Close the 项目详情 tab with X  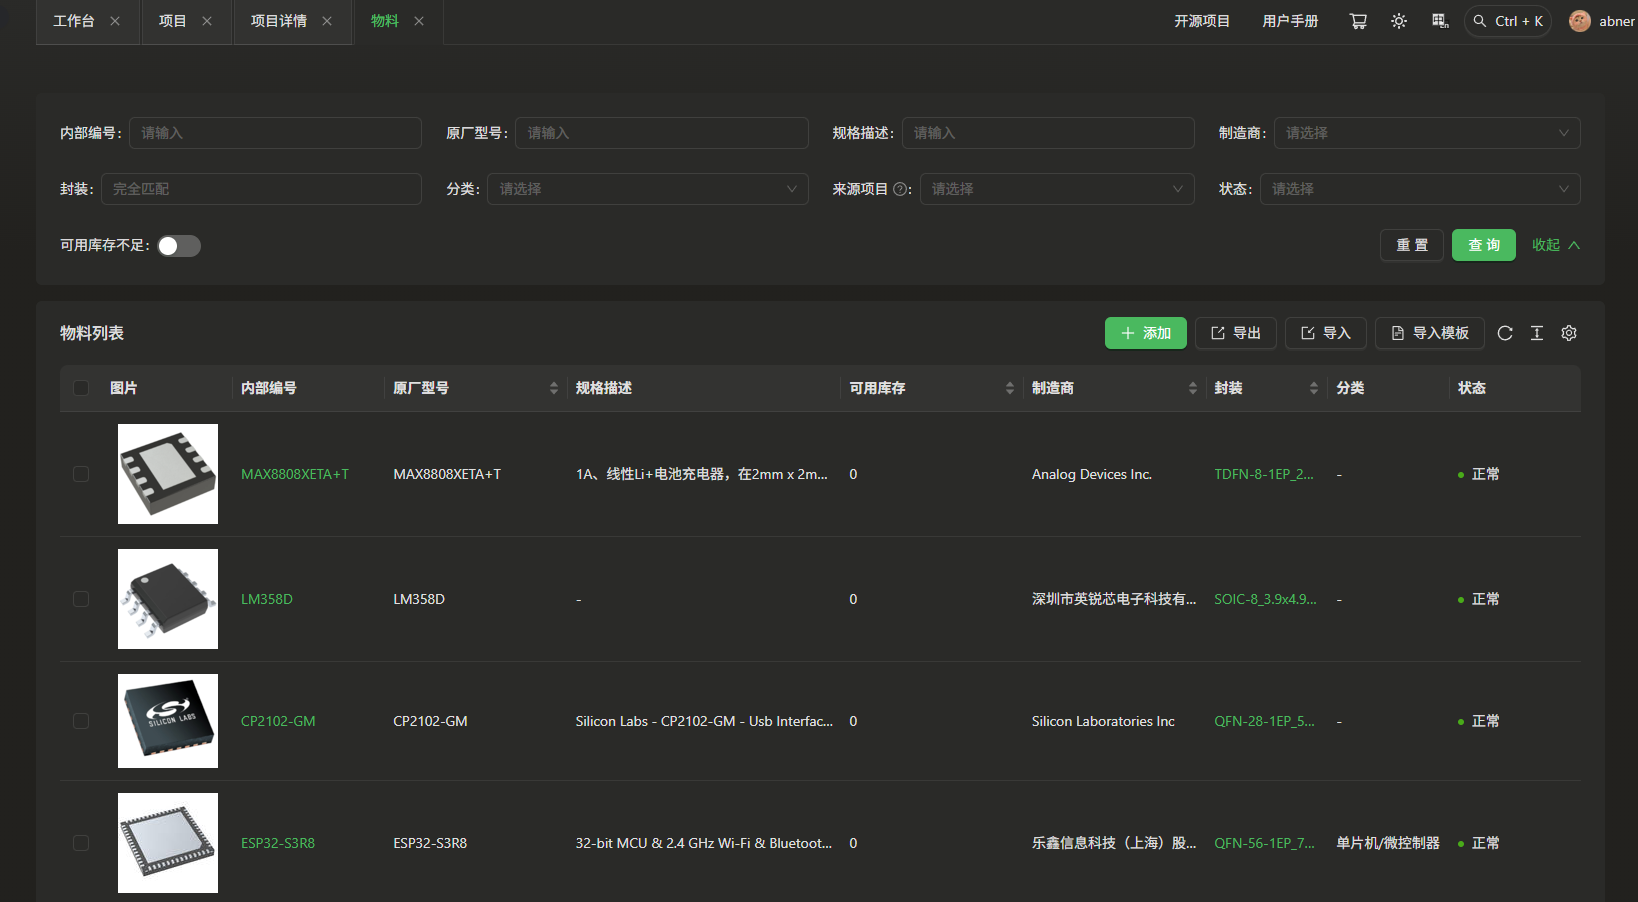[x=327, y=21]
